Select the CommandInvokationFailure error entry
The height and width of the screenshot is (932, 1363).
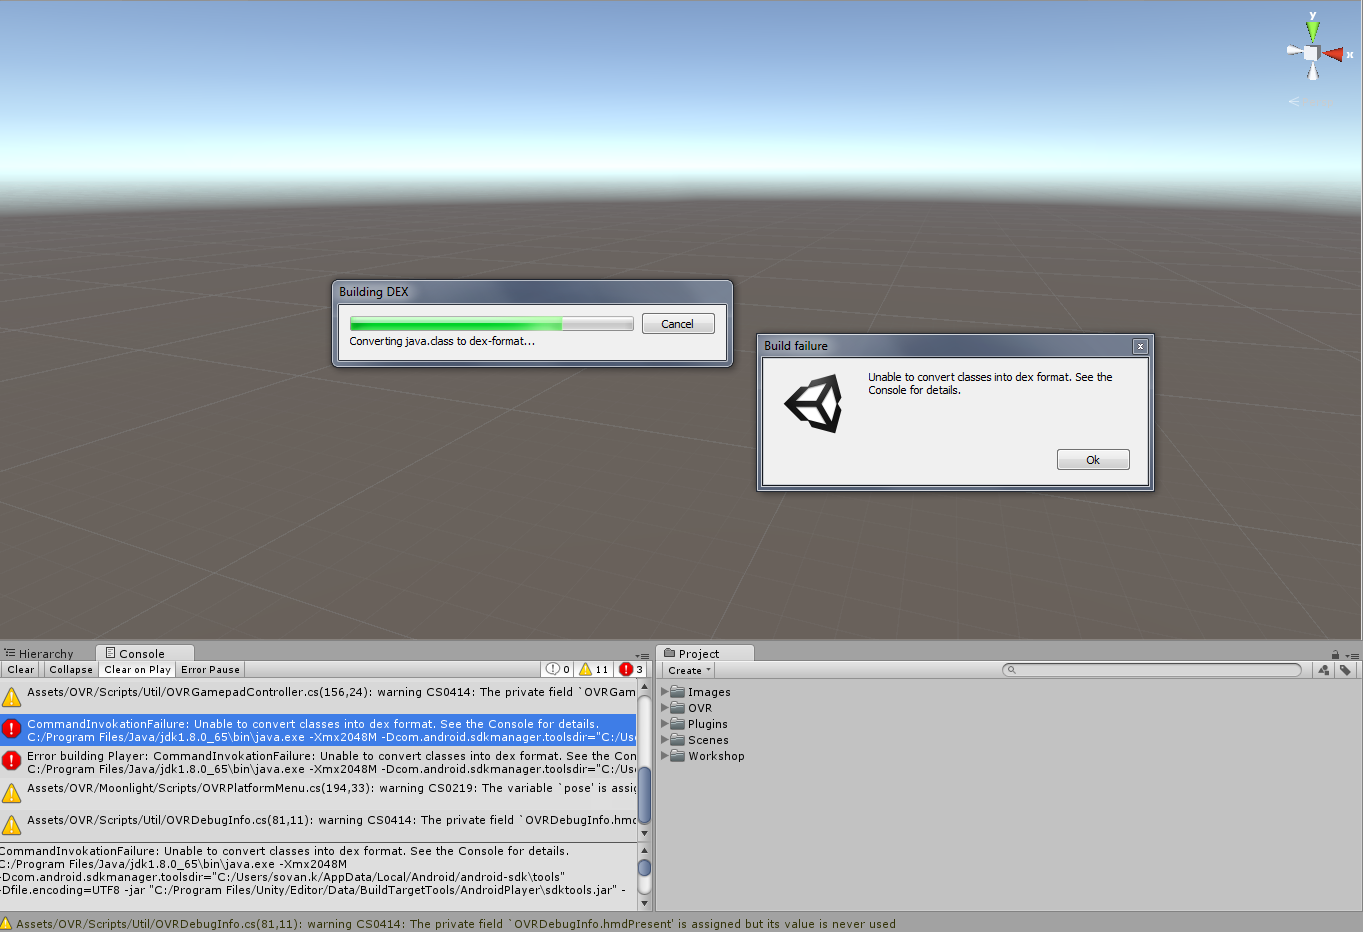pos(318,729)
